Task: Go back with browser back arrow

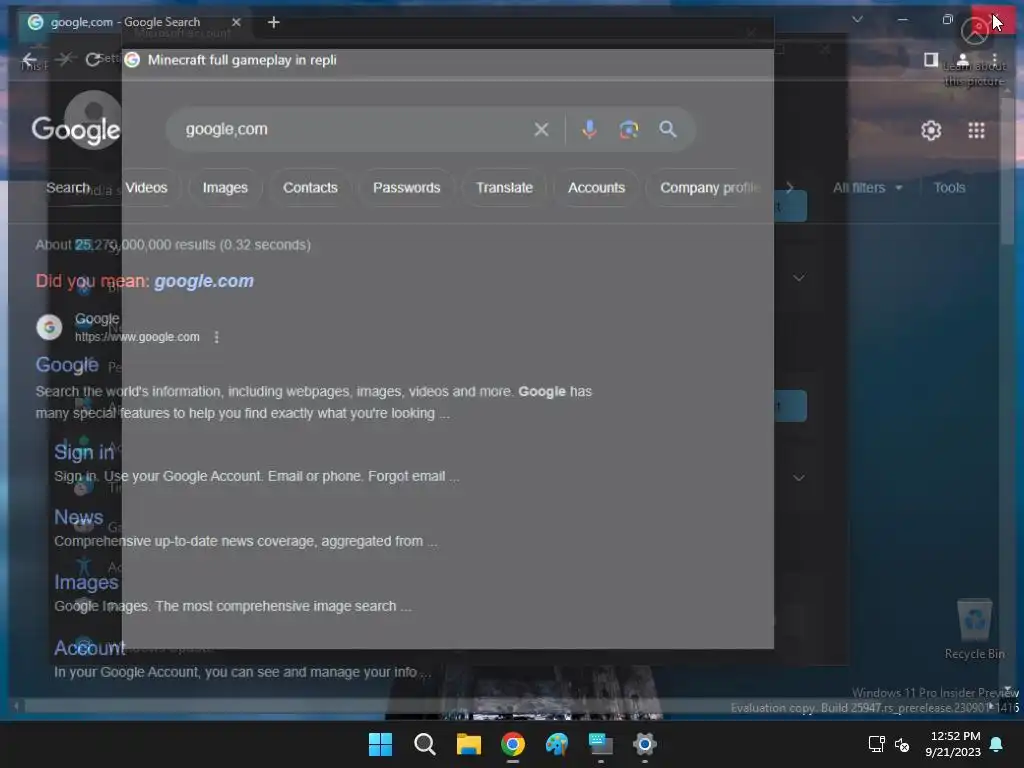Action: coord(29,59)
